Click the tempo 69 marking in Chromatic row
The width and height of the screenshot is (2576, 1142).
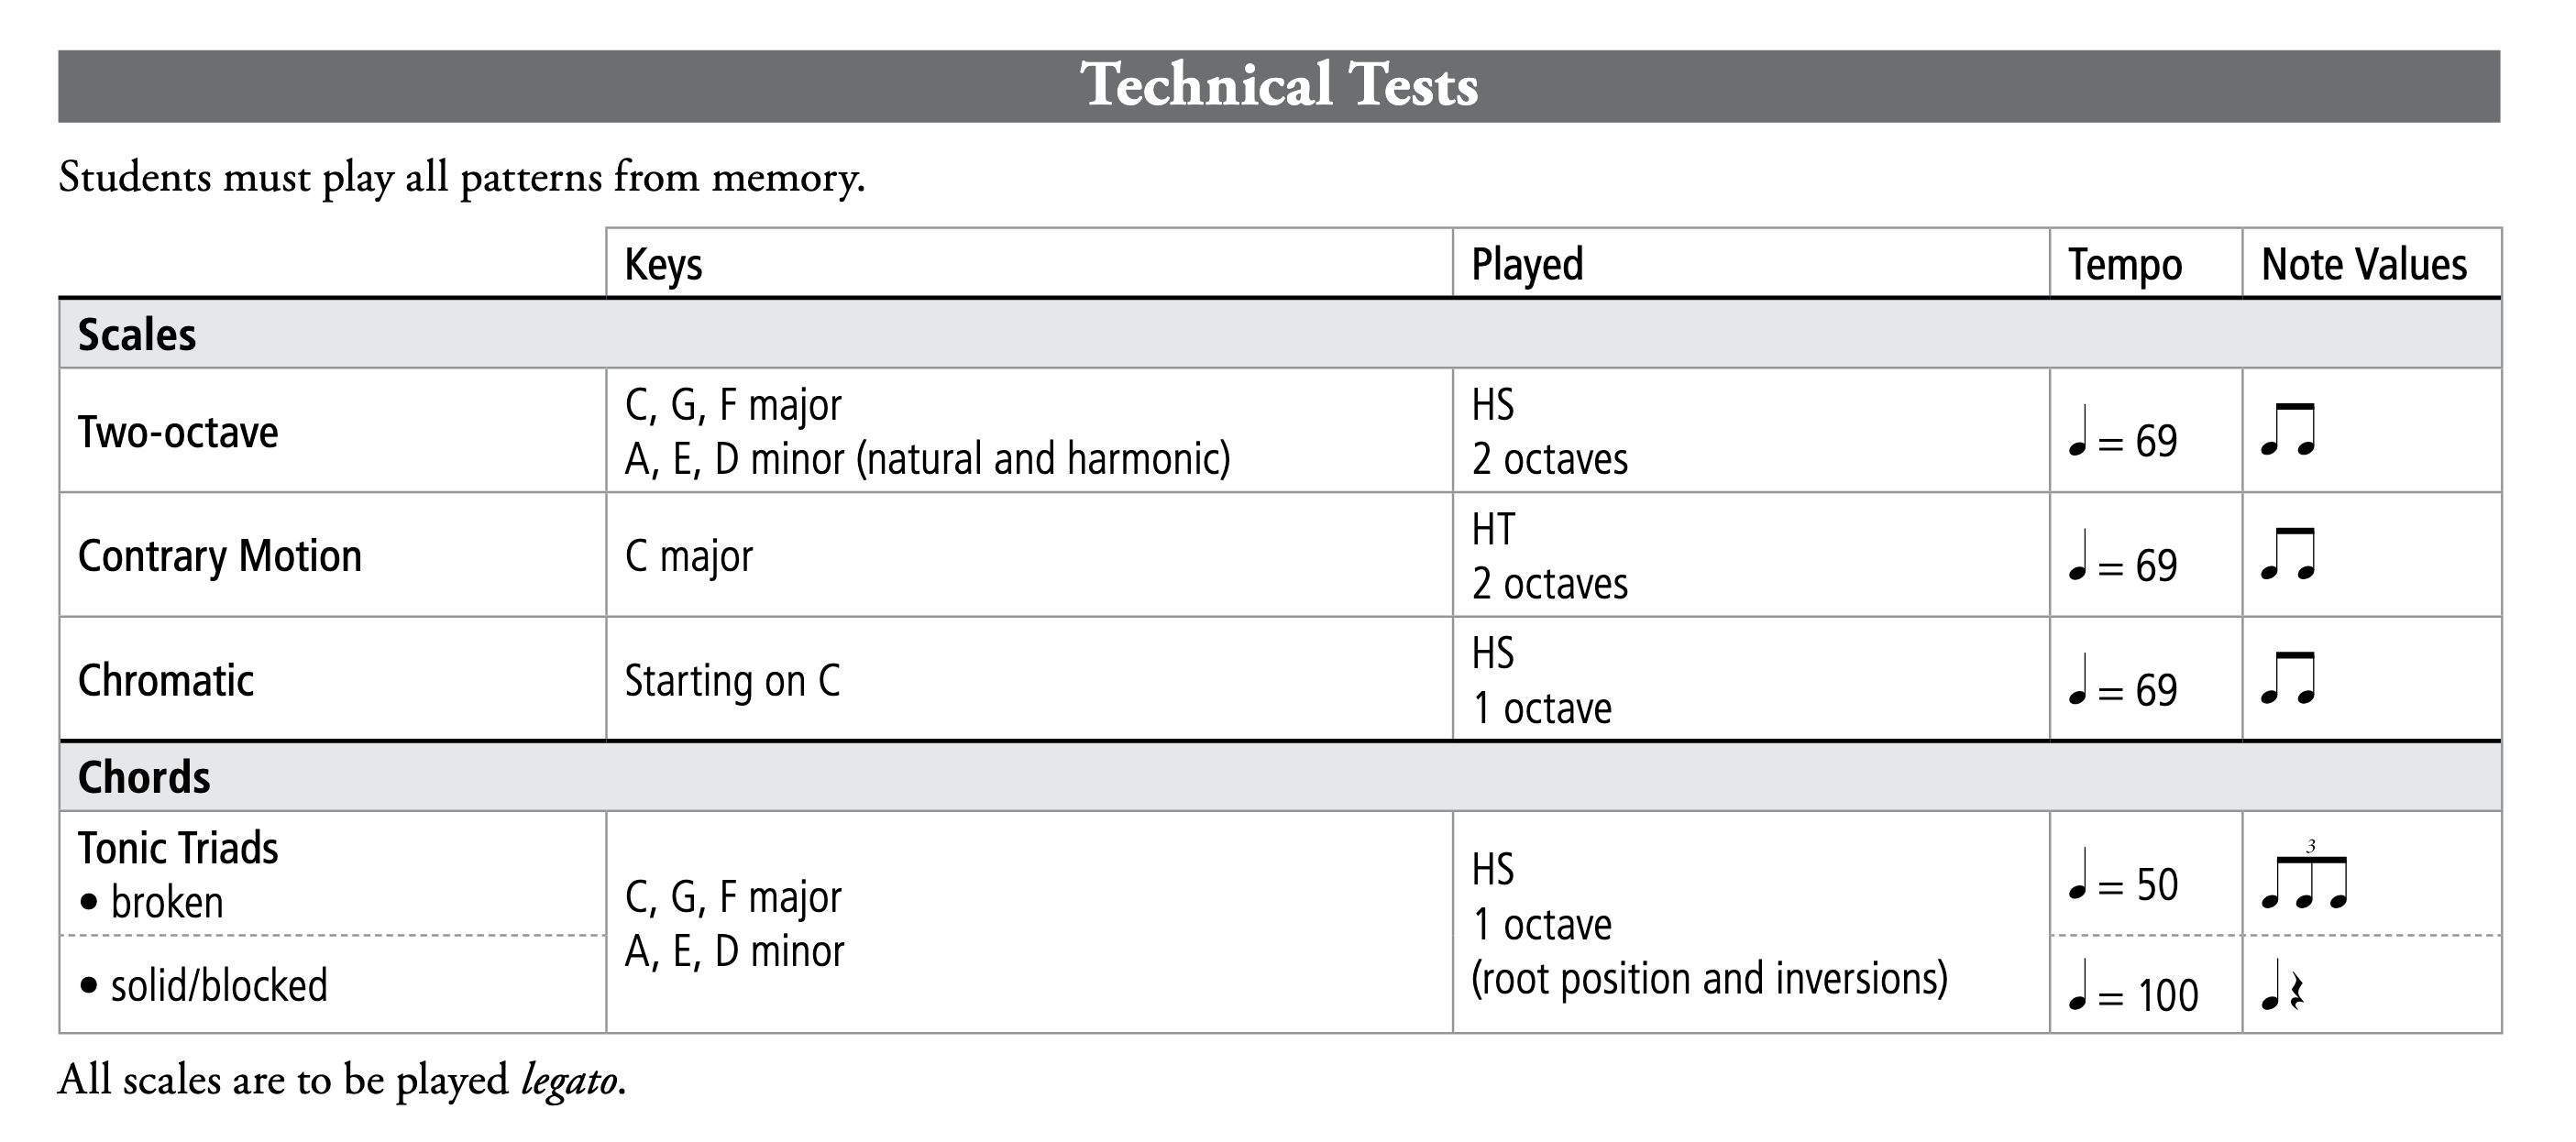point(2123,682)
